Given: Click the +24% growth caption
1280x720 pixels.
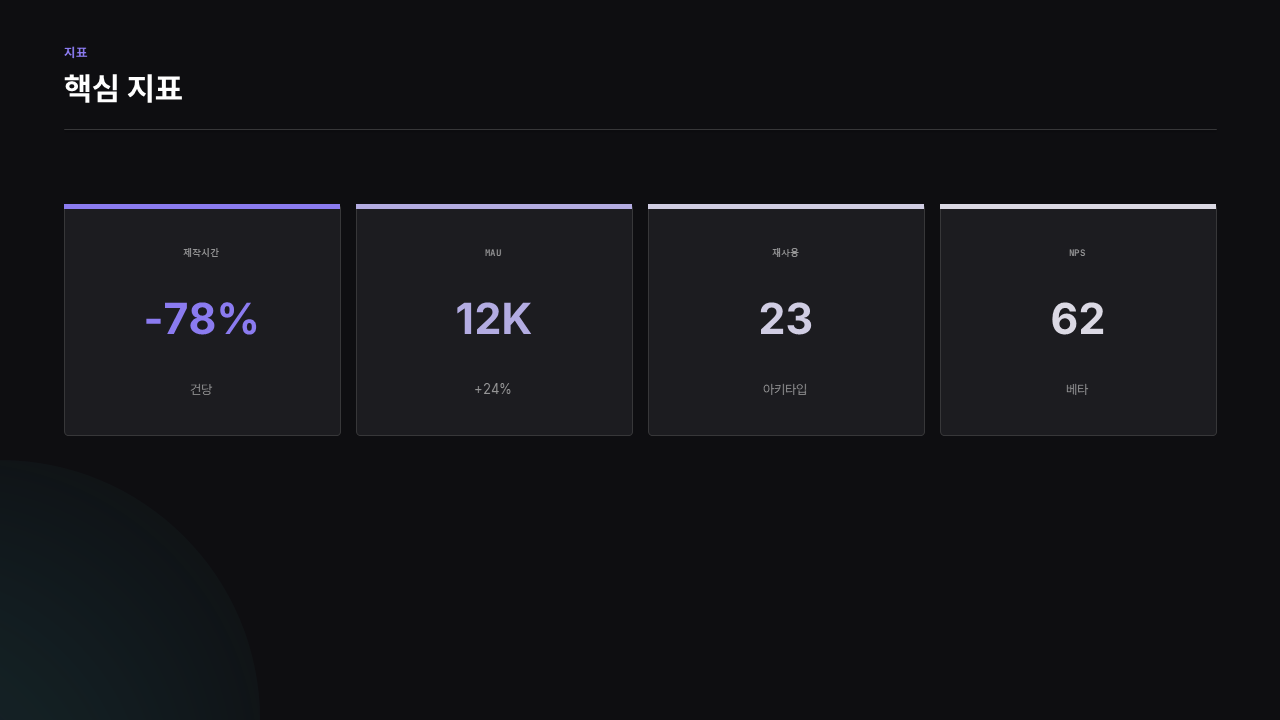Looking at the screenshot, I should tap(493, 389).
